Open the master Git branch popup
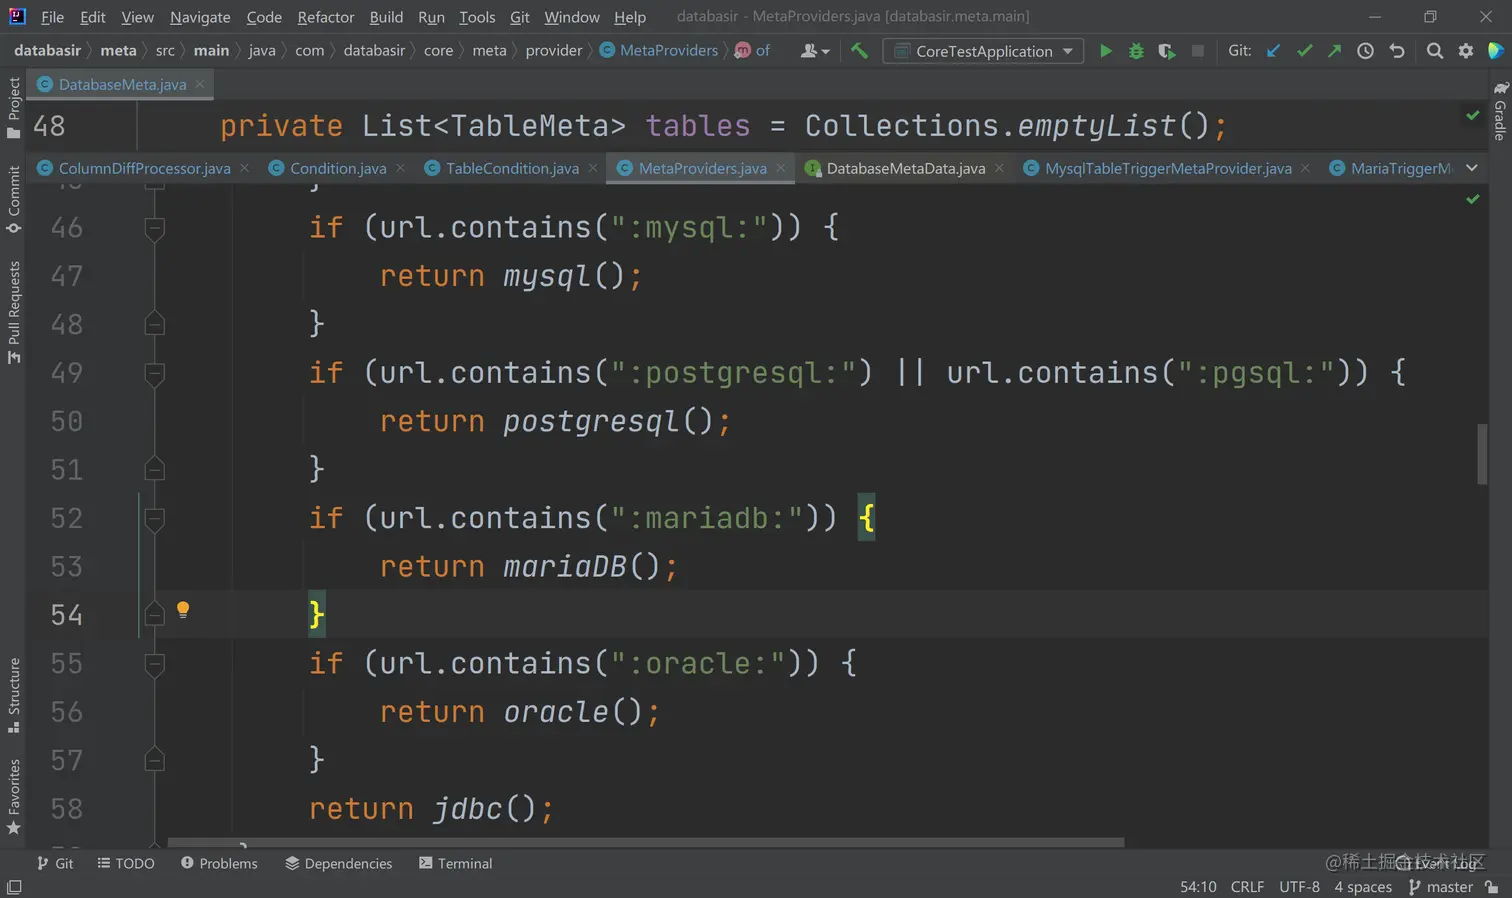This screenshot has width=1512, height=898. click(x=1440, y=887)
